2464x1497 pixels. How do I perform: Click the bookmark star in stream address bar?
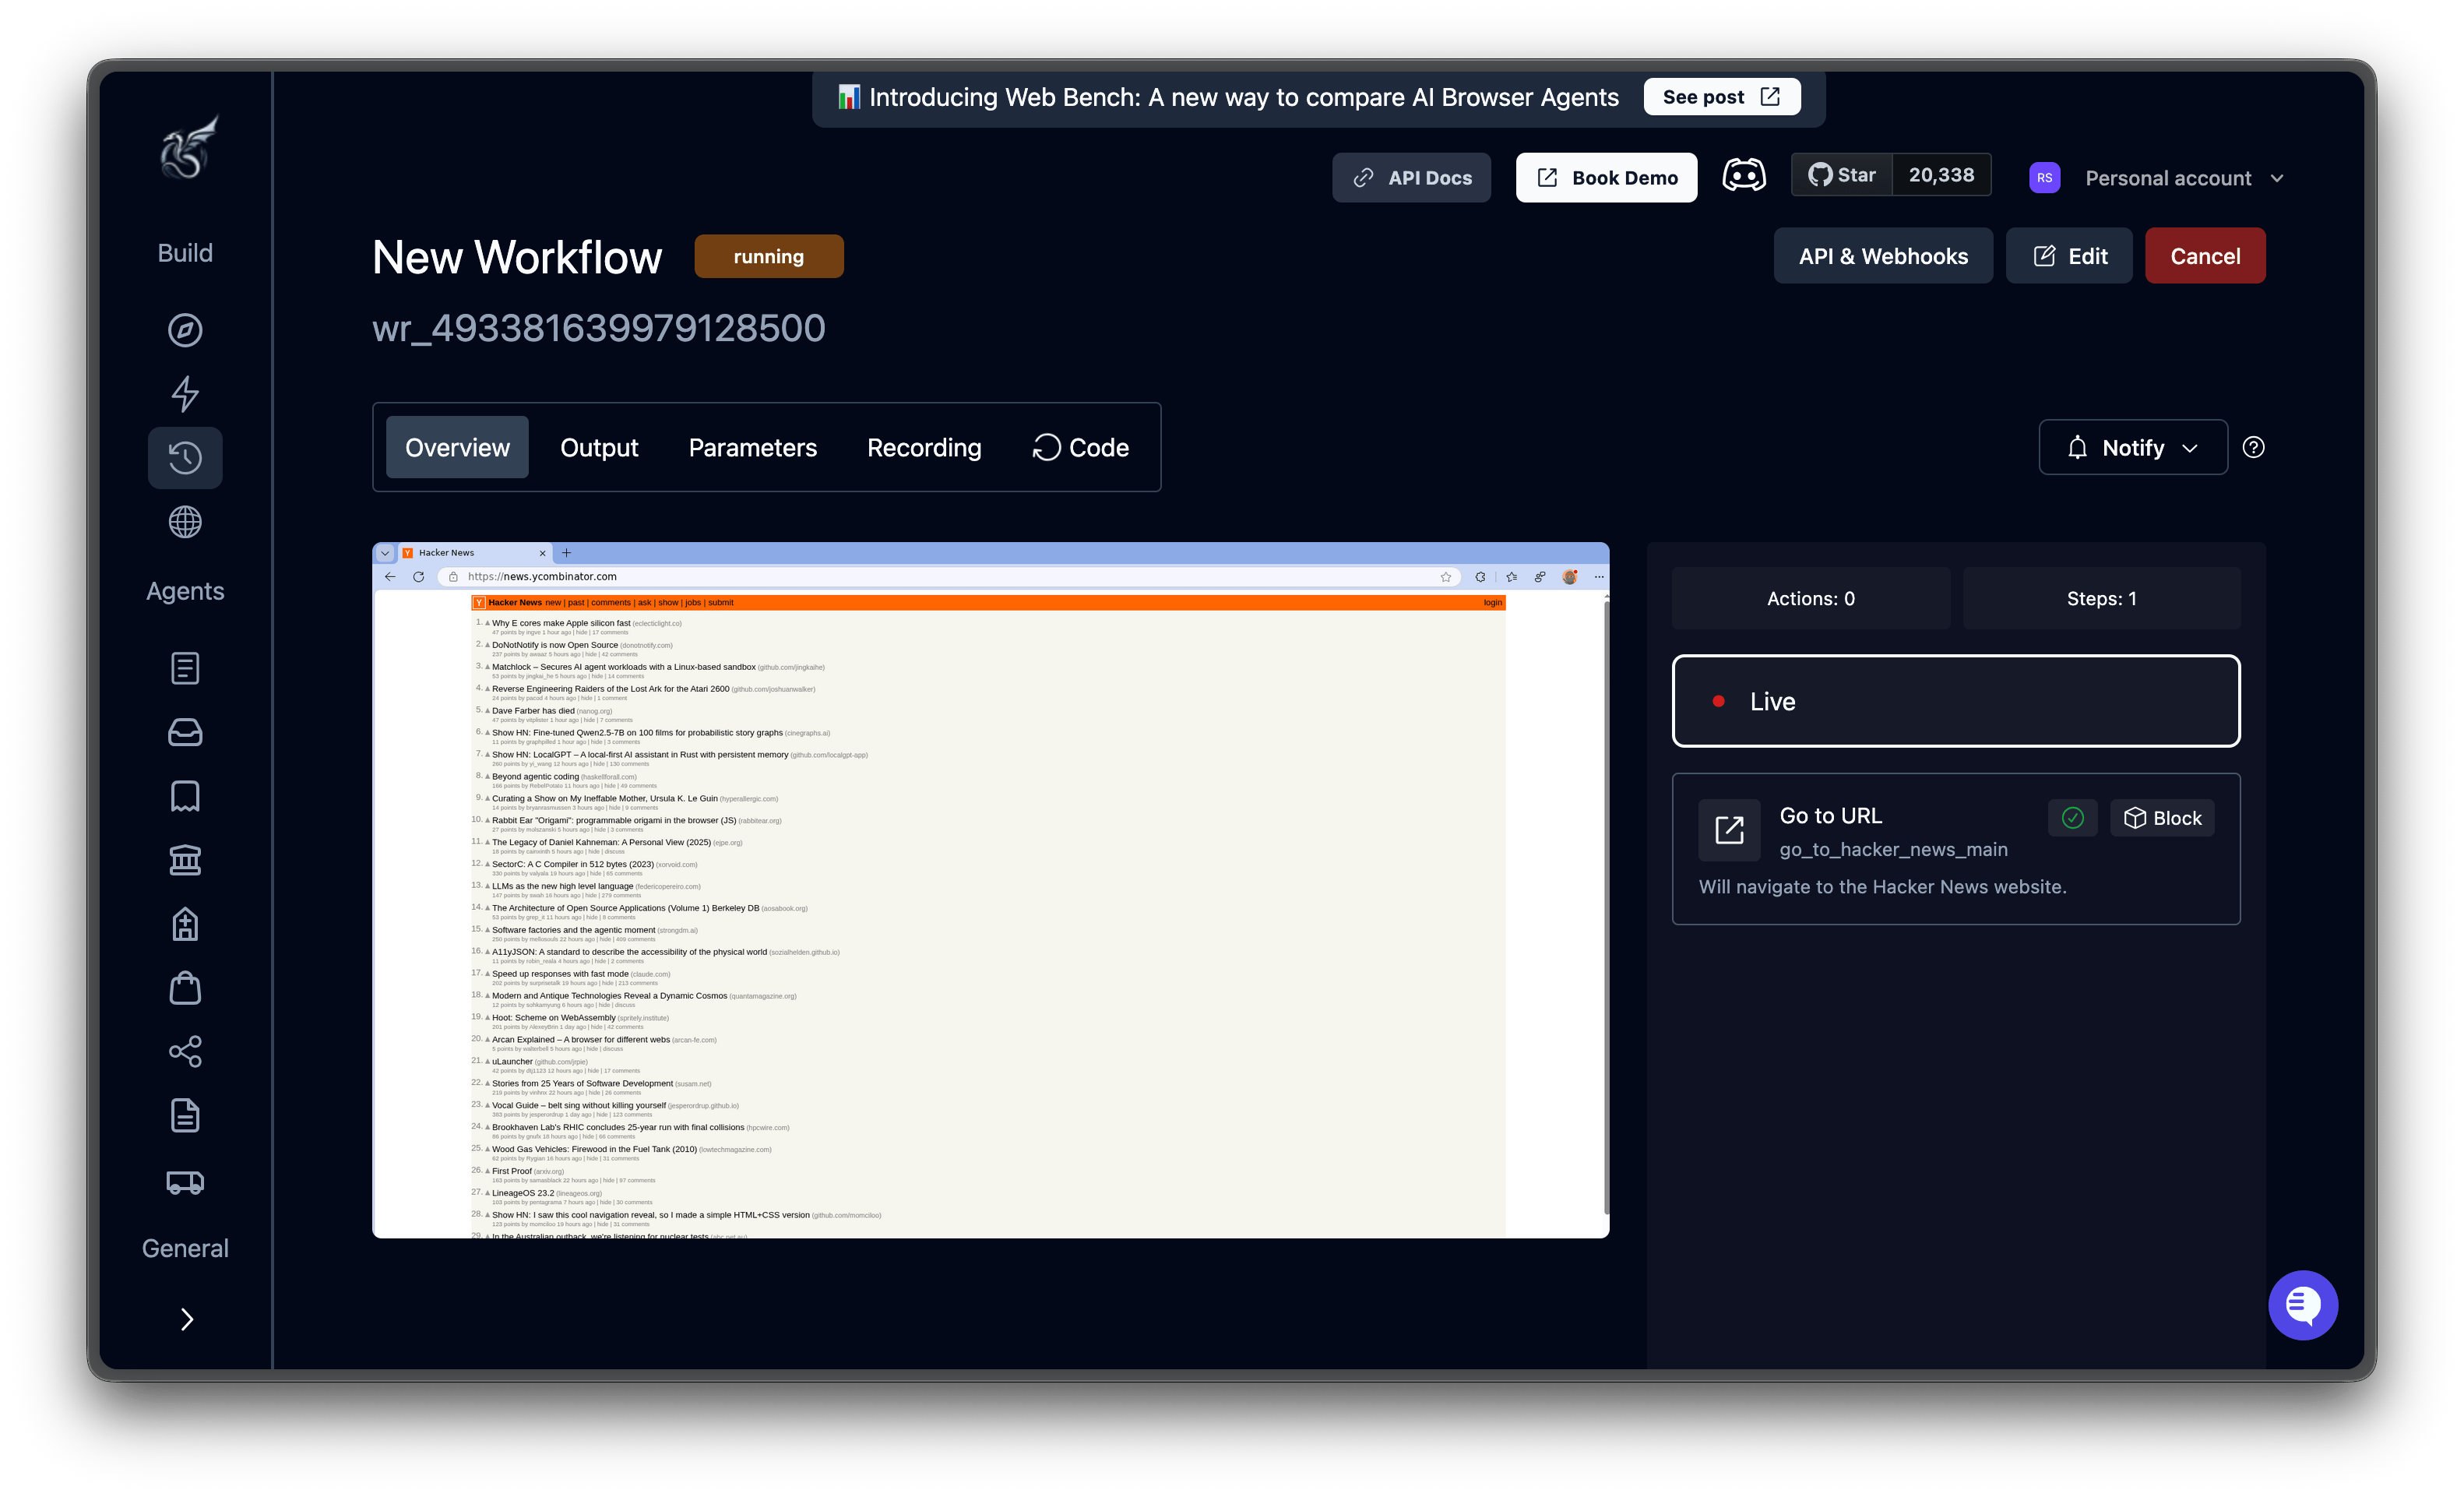(1446, 577)
